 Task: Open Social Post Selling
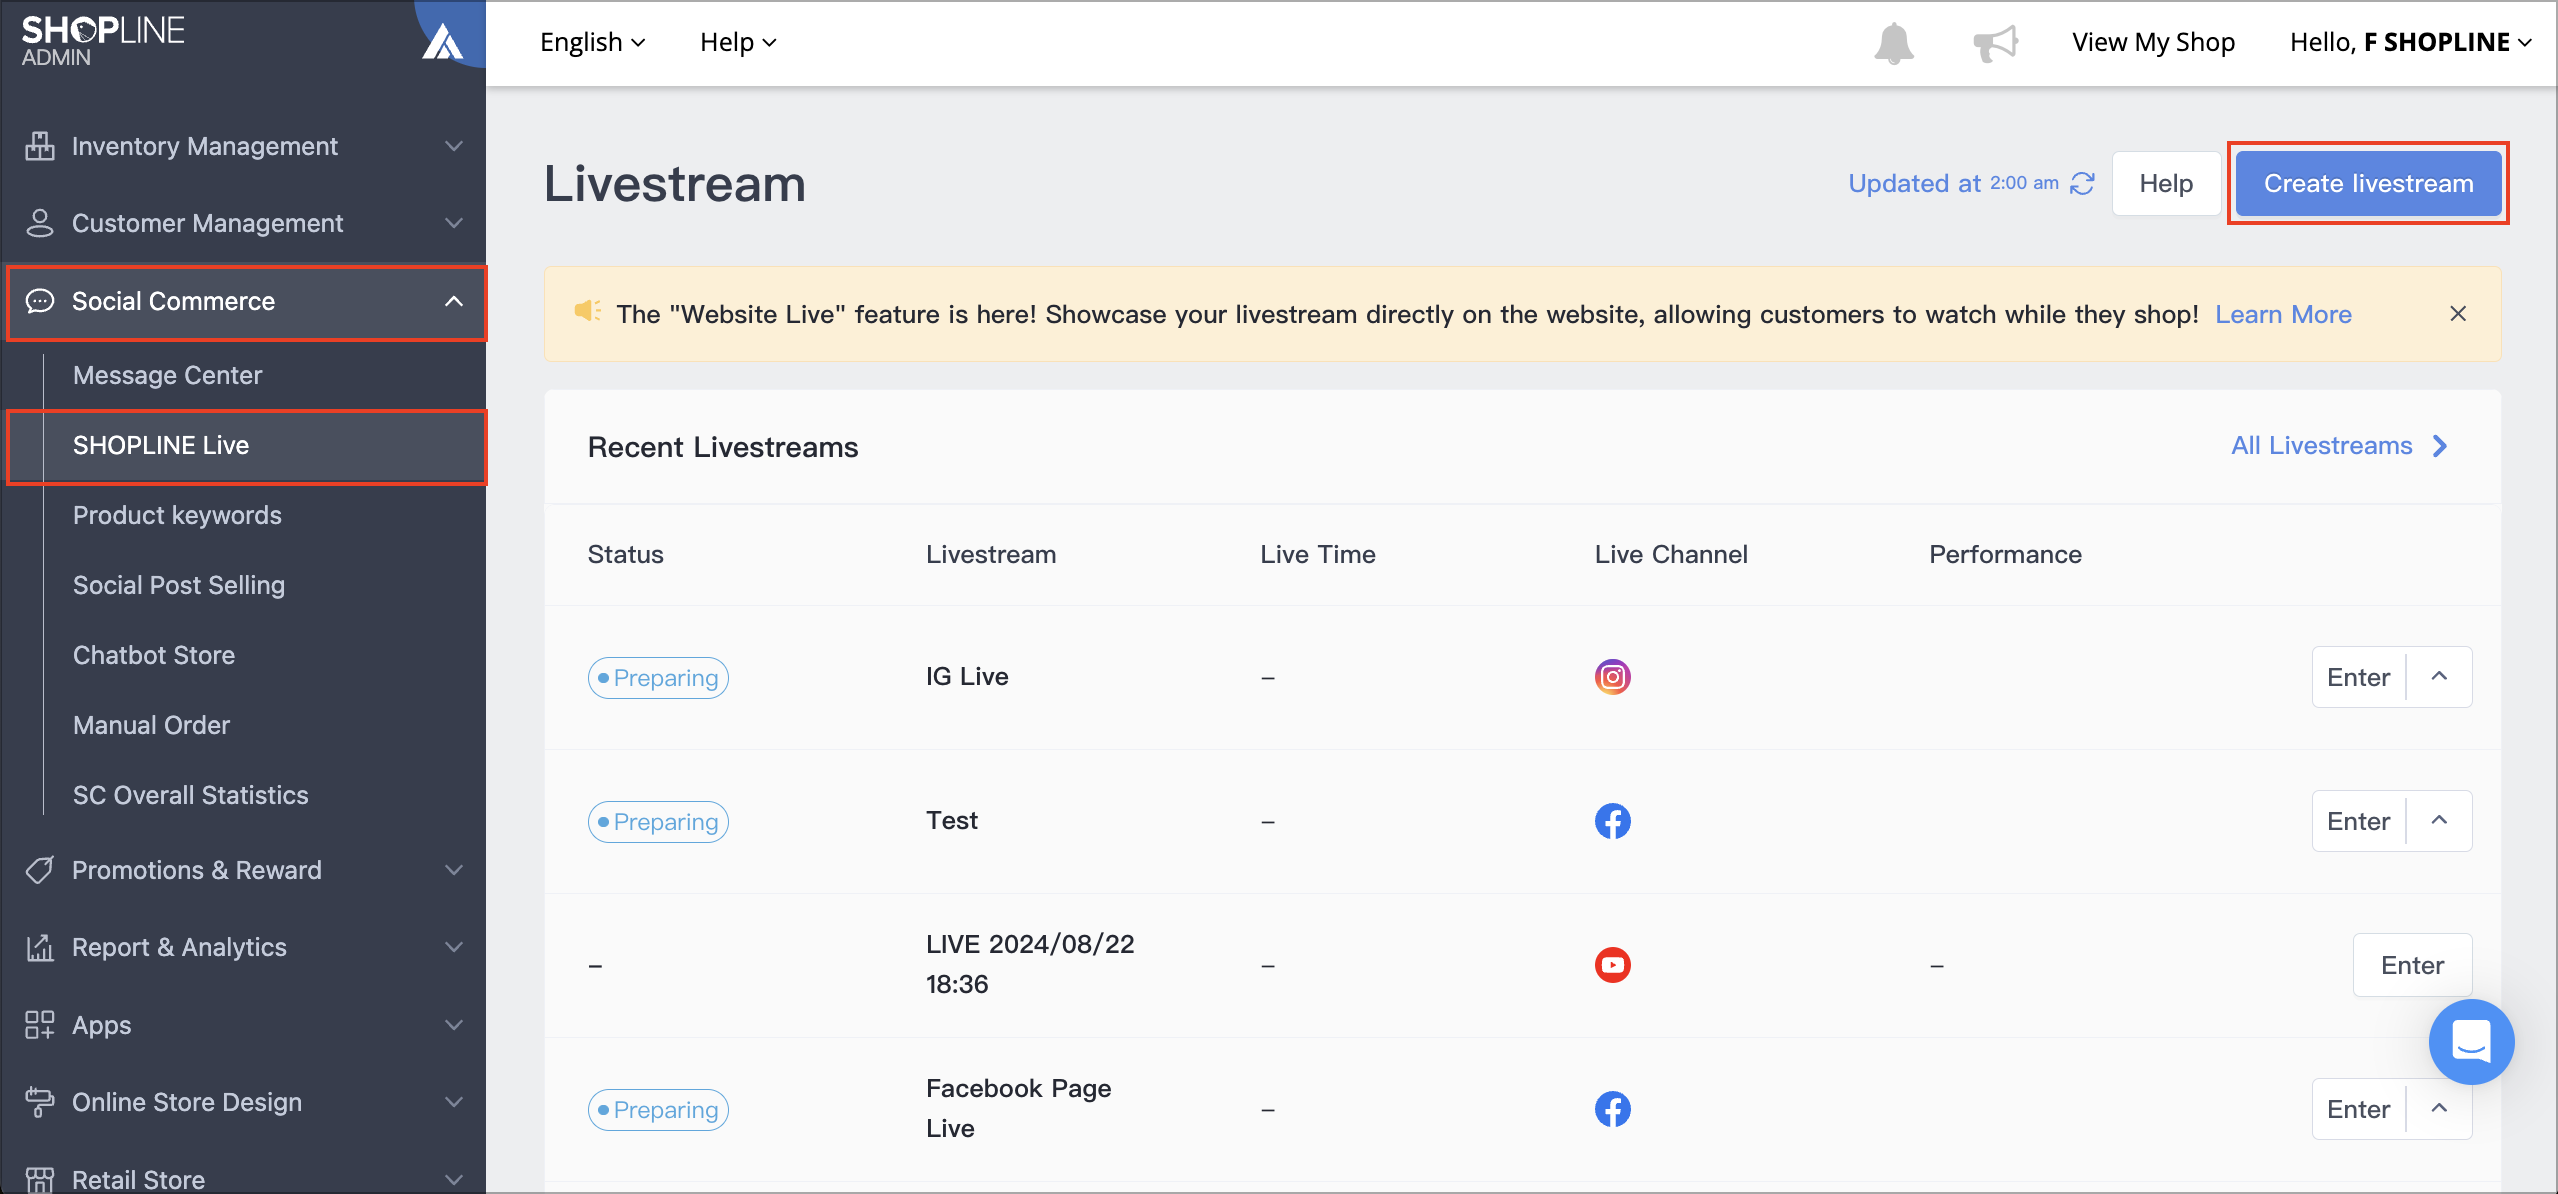click(179, 585)
